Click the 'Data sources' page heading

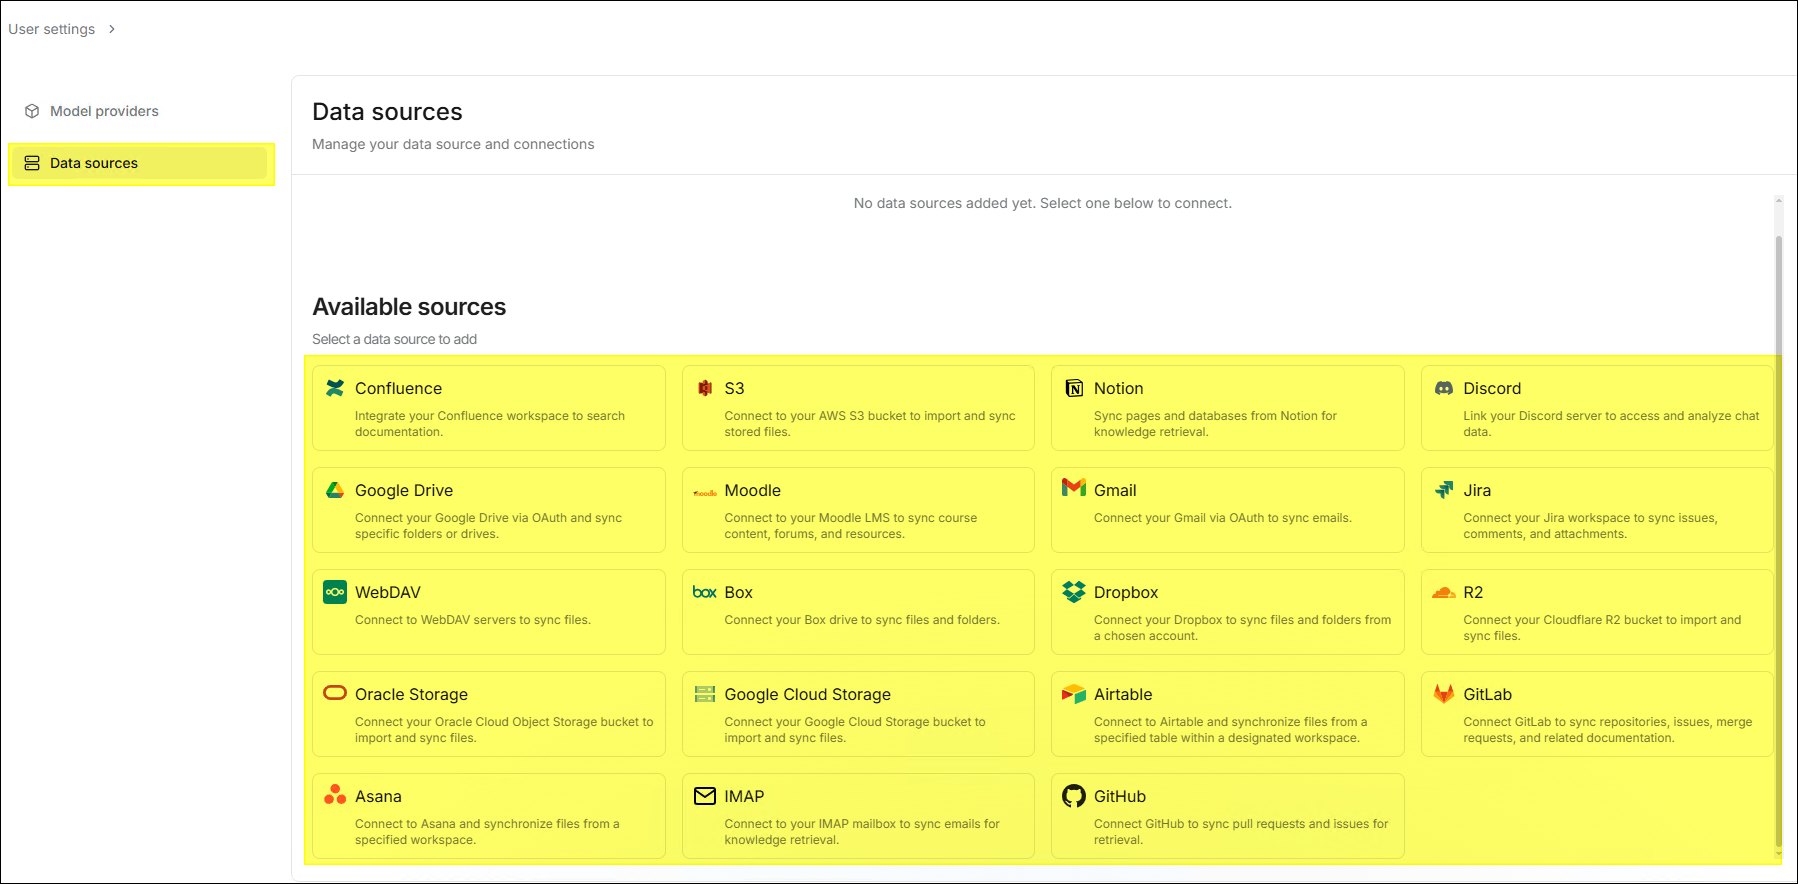pos(387,112)
